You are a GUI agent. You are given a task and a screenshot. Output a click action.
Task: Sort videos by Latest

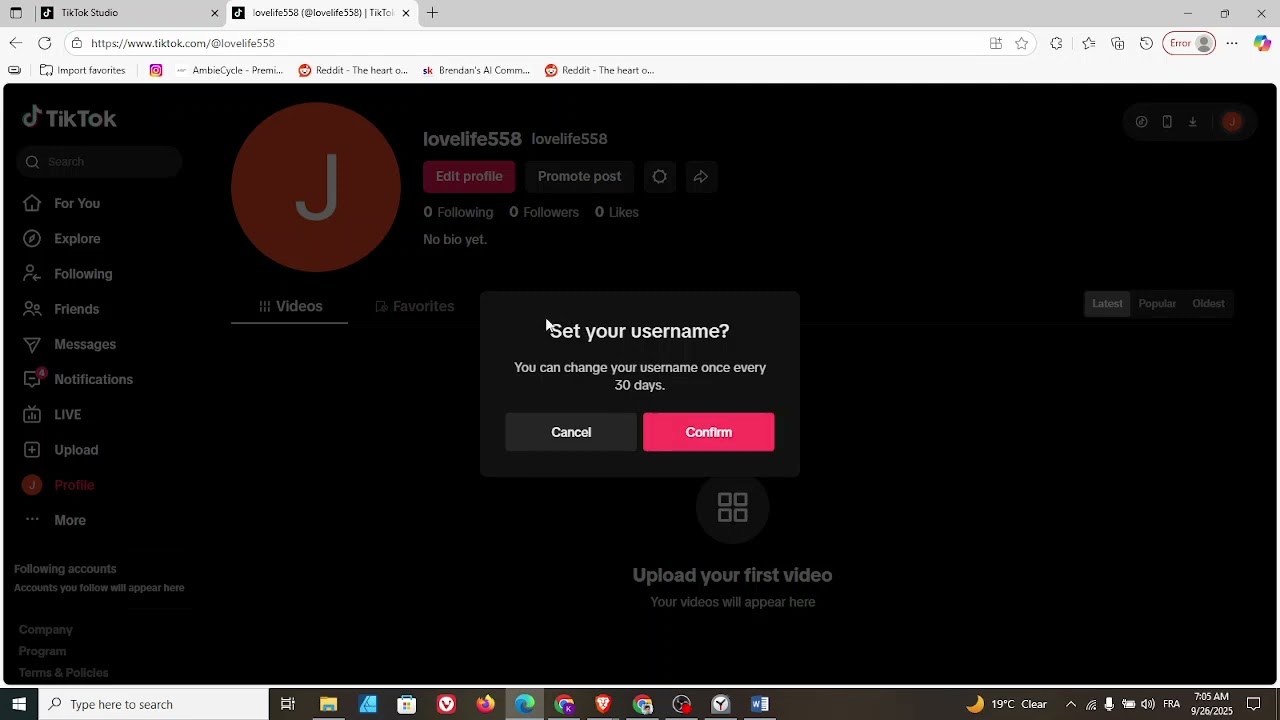tap(1107, 304)
